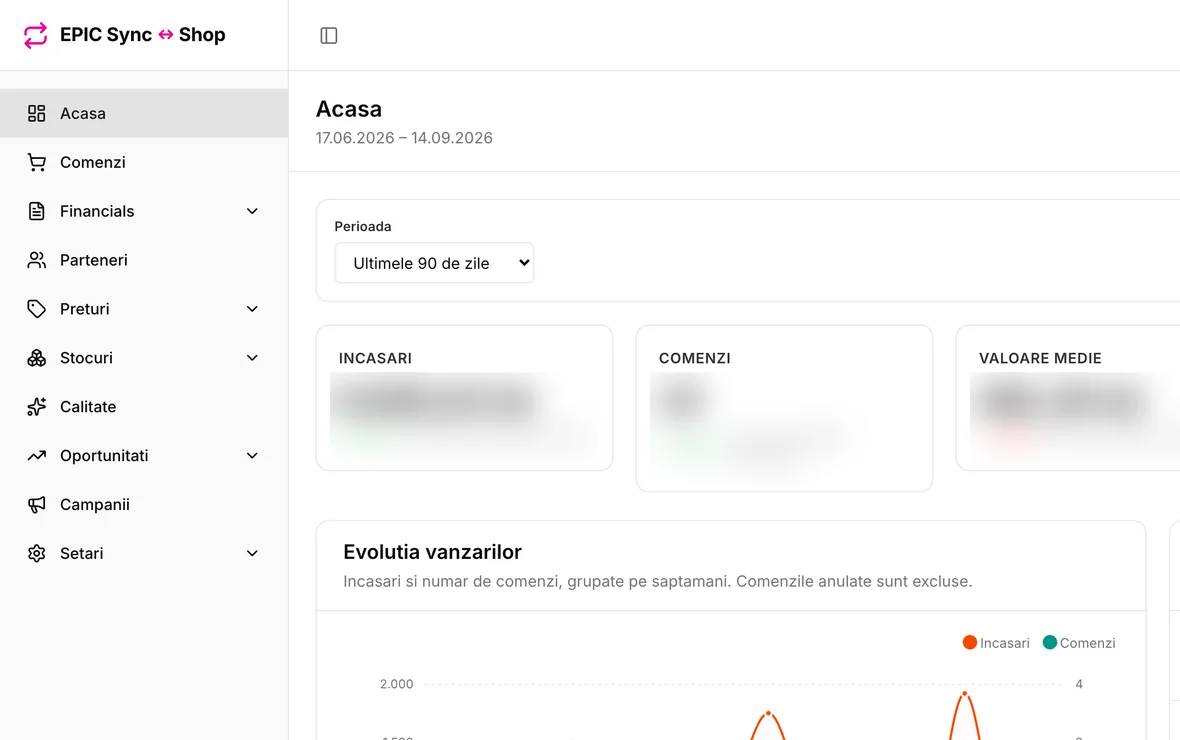The height and width of the screenshot is (740, 1180).
Task: Open the Financials menu item
Action: (144, 211)
